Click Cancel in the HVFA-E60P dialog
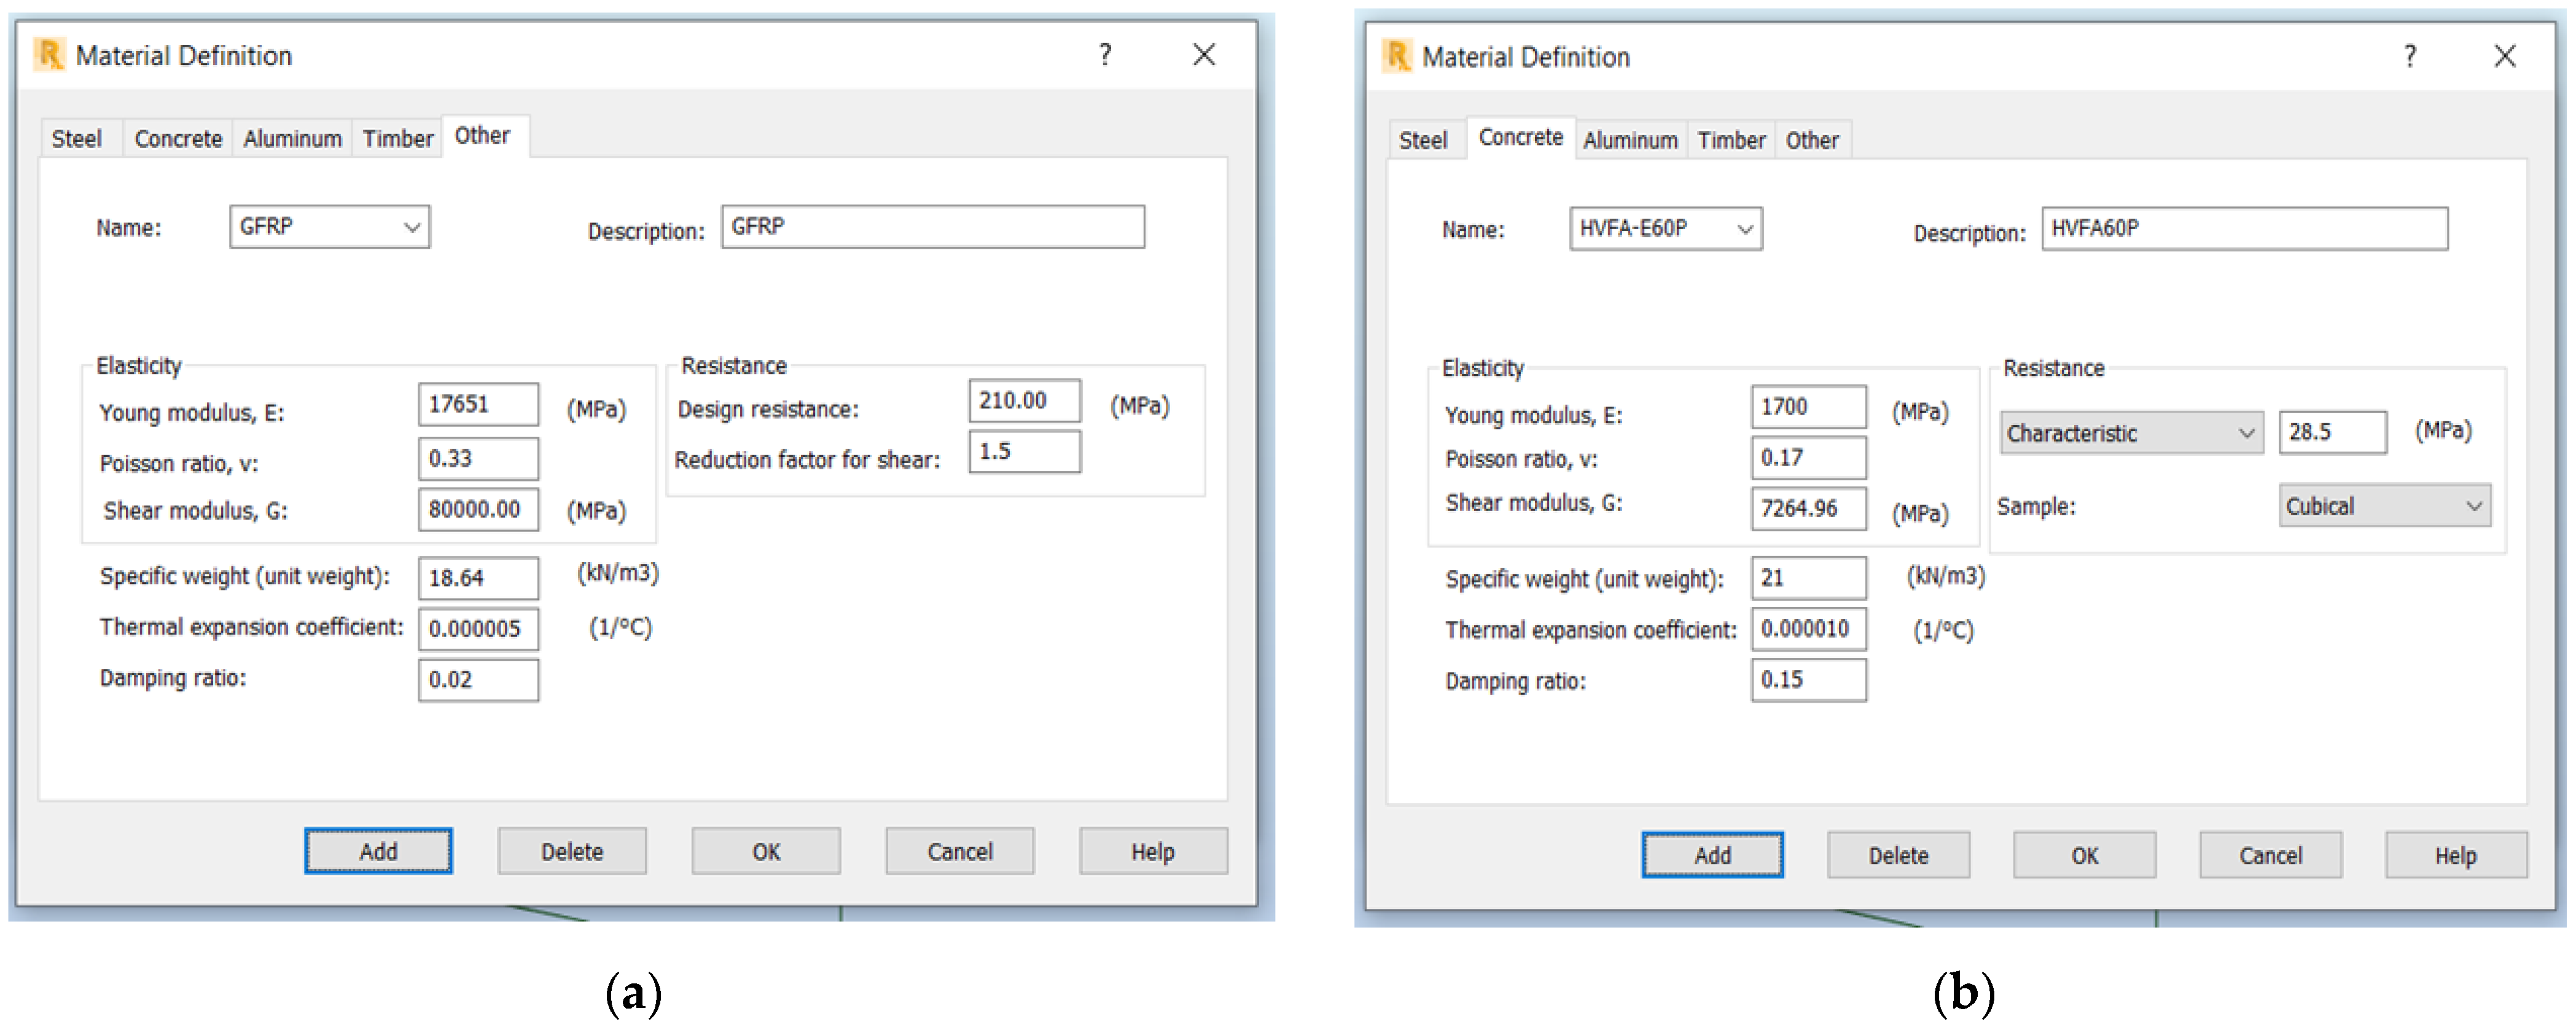This screenshot has height=1027, width=2576. pyautogui.click(x=2270, y=856)
